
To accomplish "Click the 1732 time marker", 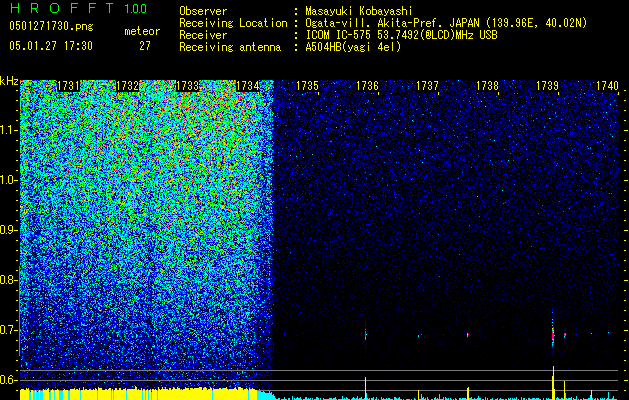I will pyautogui.click(x=128, y=86).
